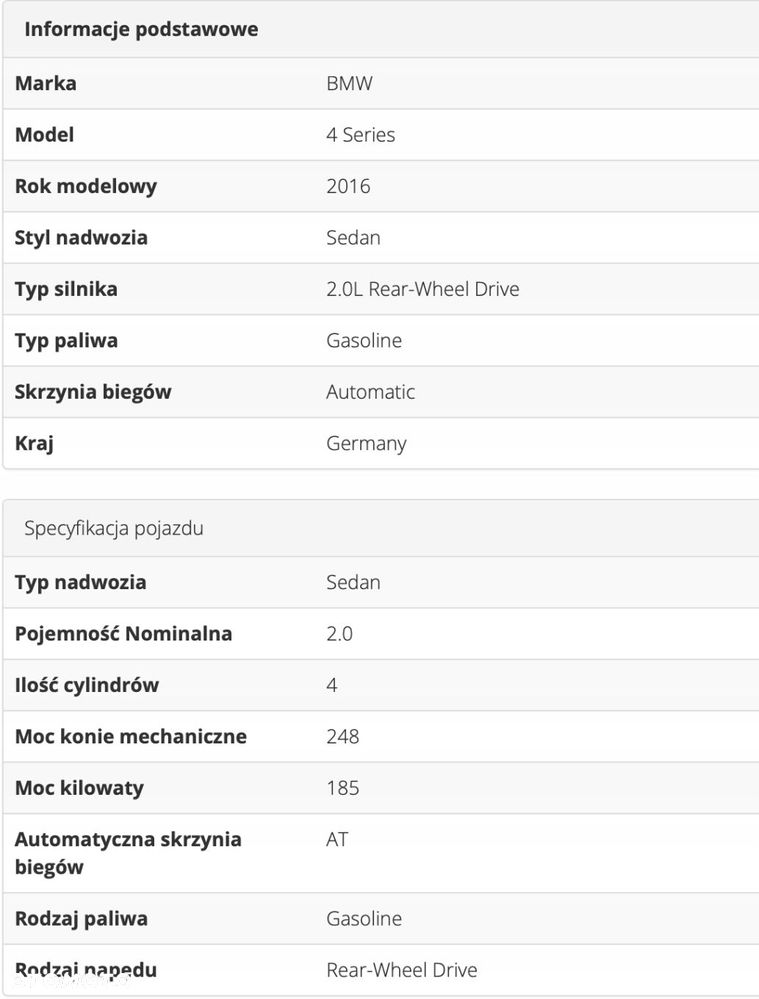Image resolution: width=759 pixels, height=999 pixels.
Task: Click the Germany country value
Action: tap(366, 444)
